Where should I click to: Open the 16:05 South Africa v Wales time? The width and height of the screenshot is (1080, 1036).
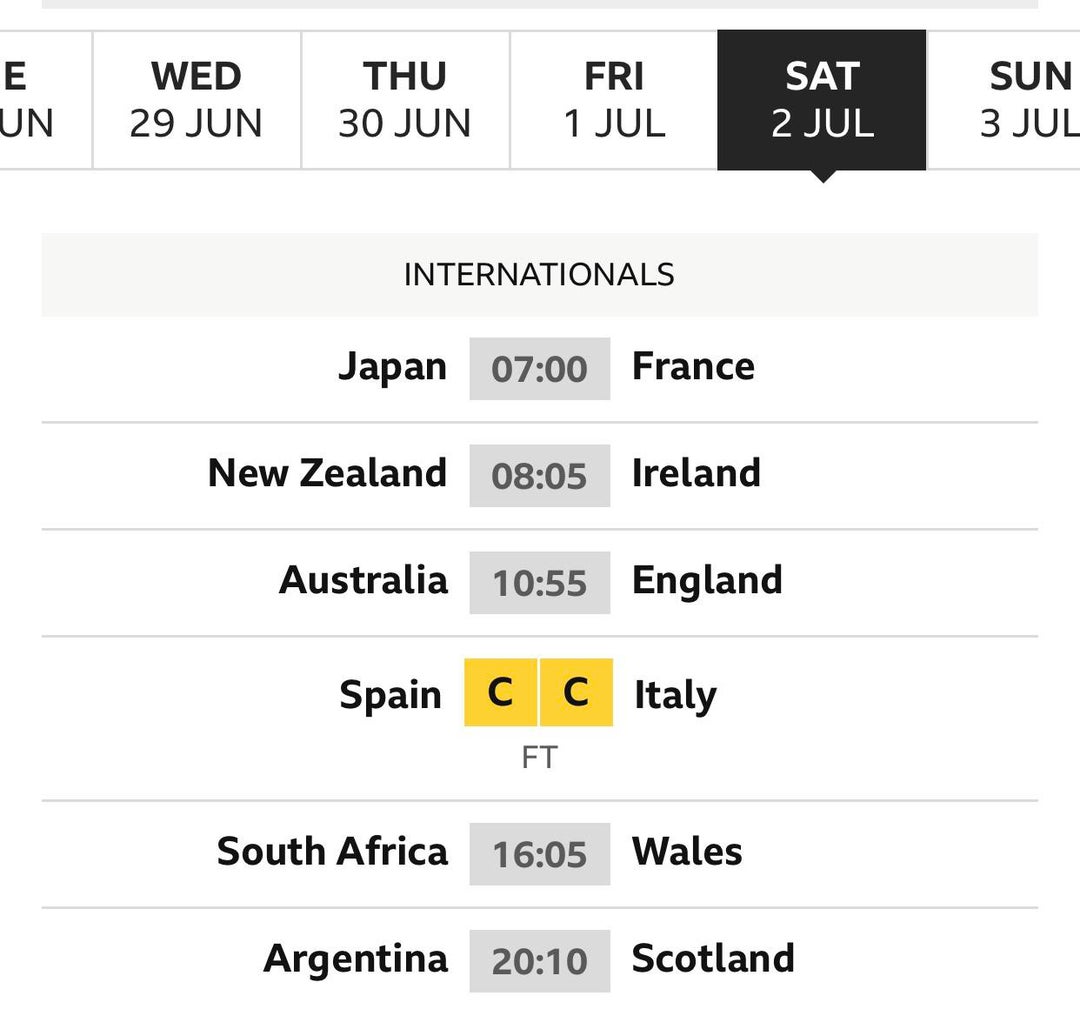tap(540, 854)
